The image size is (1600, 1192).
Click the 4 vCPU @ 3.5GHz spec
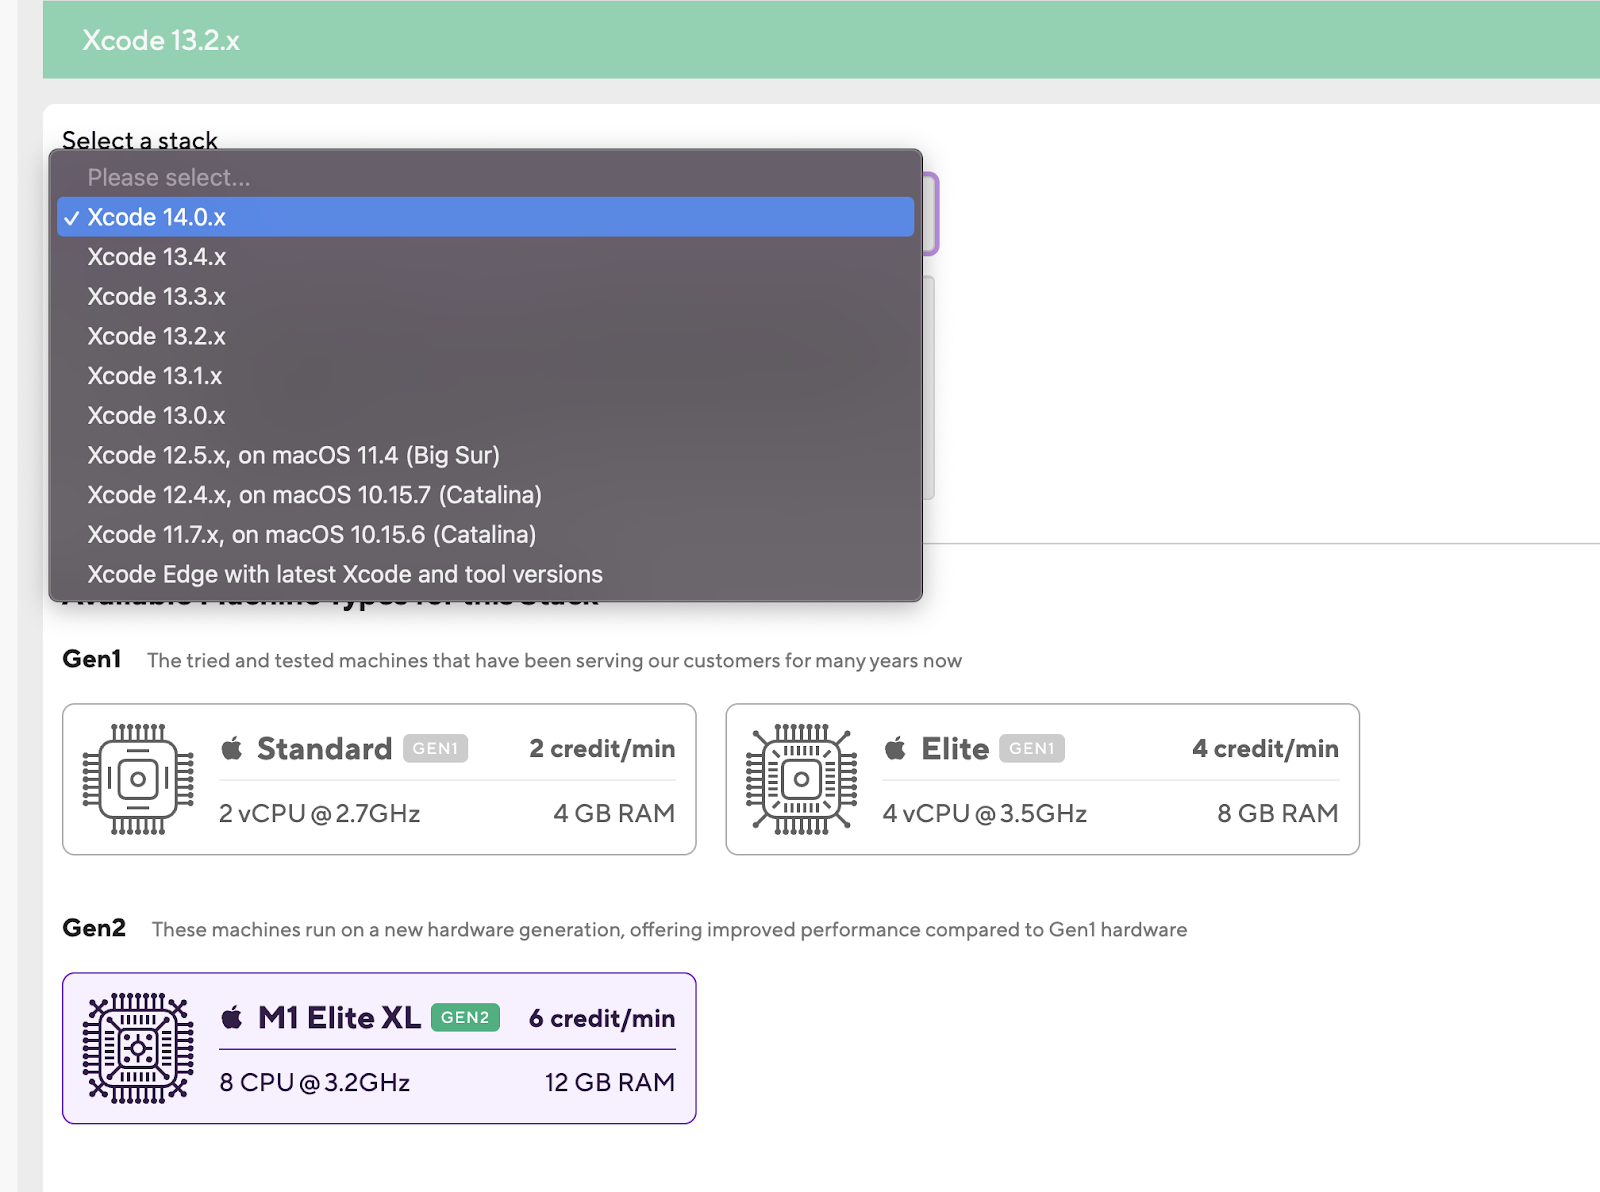point(984,813)
